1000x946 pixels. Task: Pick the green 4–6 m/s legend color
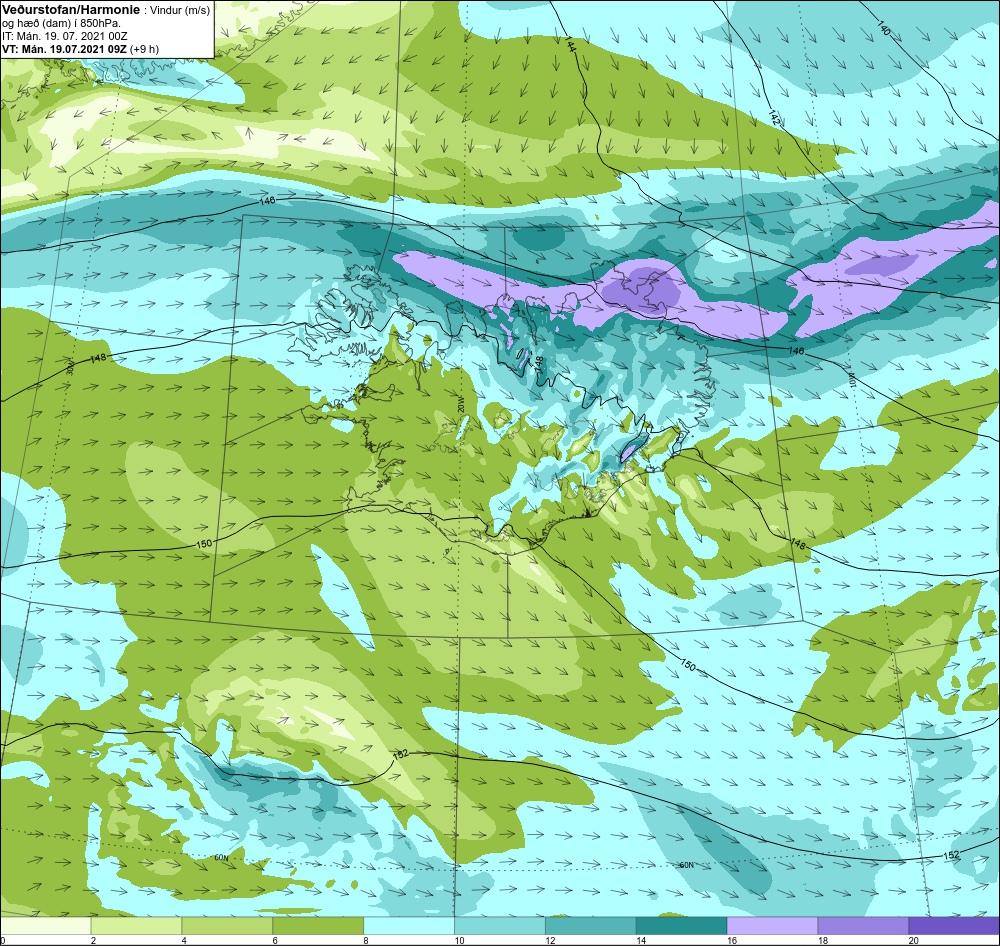(227, 925)
